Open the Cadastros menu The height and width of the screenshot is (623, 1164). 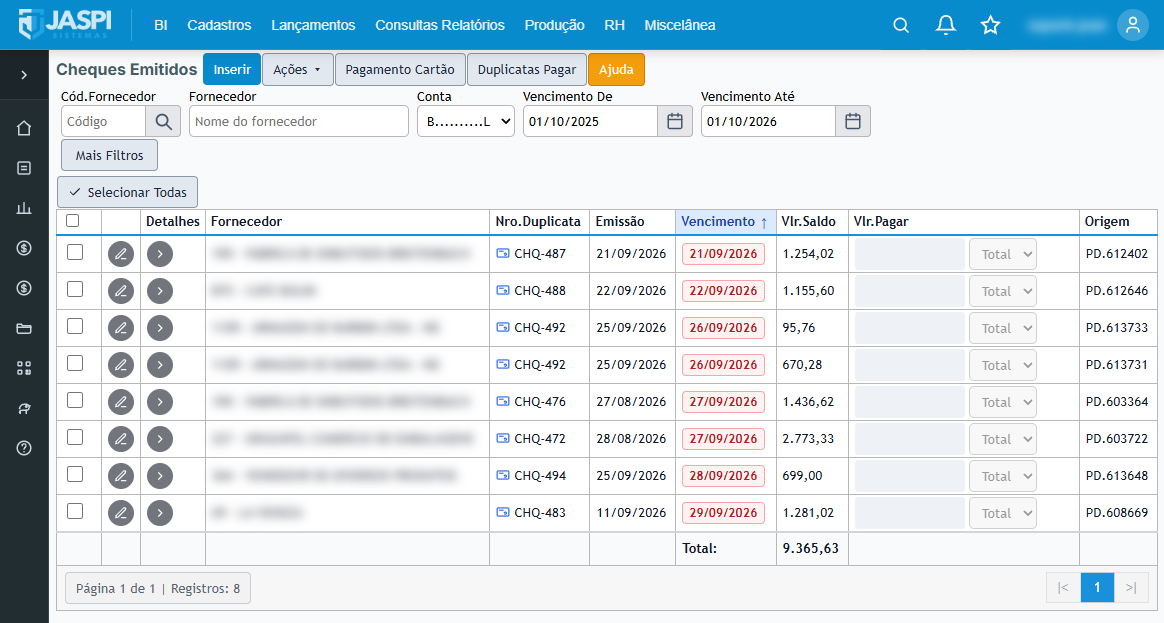coord(219,25)
